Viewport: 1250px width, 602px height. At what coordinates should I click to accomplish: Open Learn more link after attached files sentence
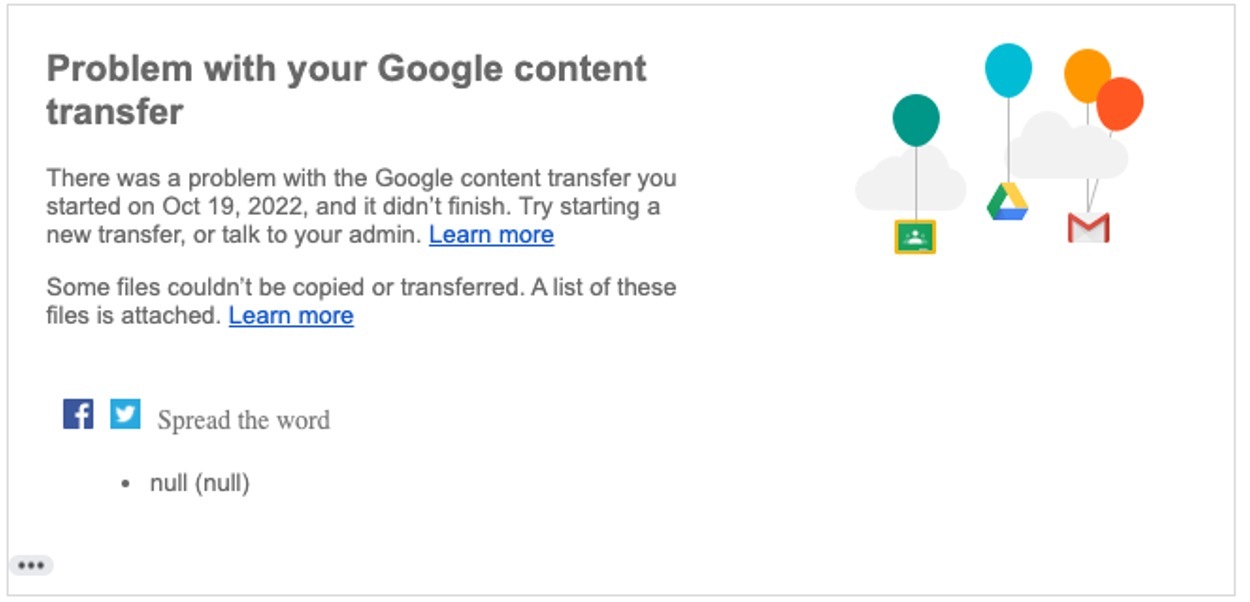pyautogui.click(x=291, y=316)
